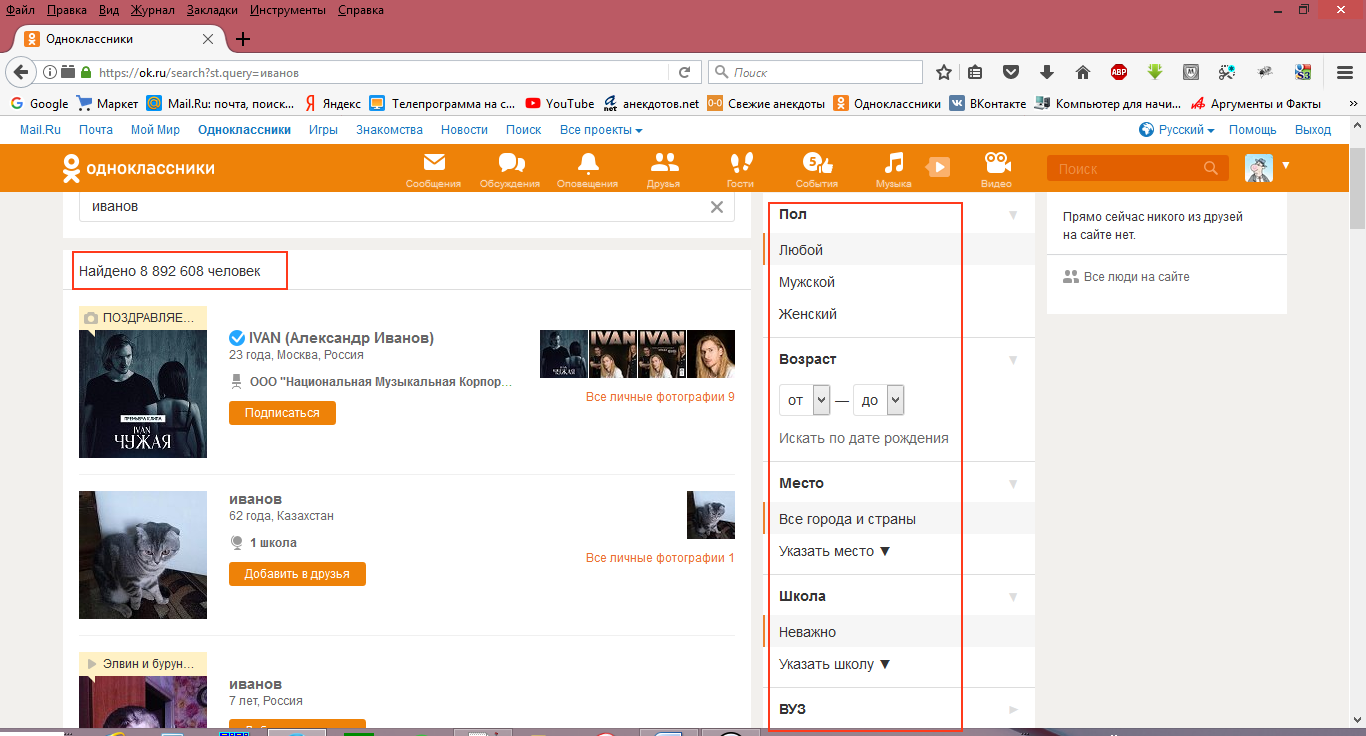Open Закладки menu
Image resolution: width=1366 pixels, height=736 pixels.
tap(212, 10)
